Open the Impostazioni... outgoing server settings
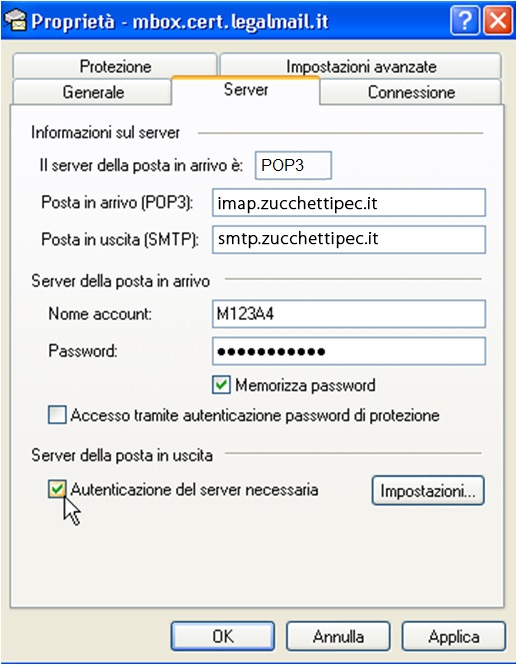 click(x=428, y=491)
